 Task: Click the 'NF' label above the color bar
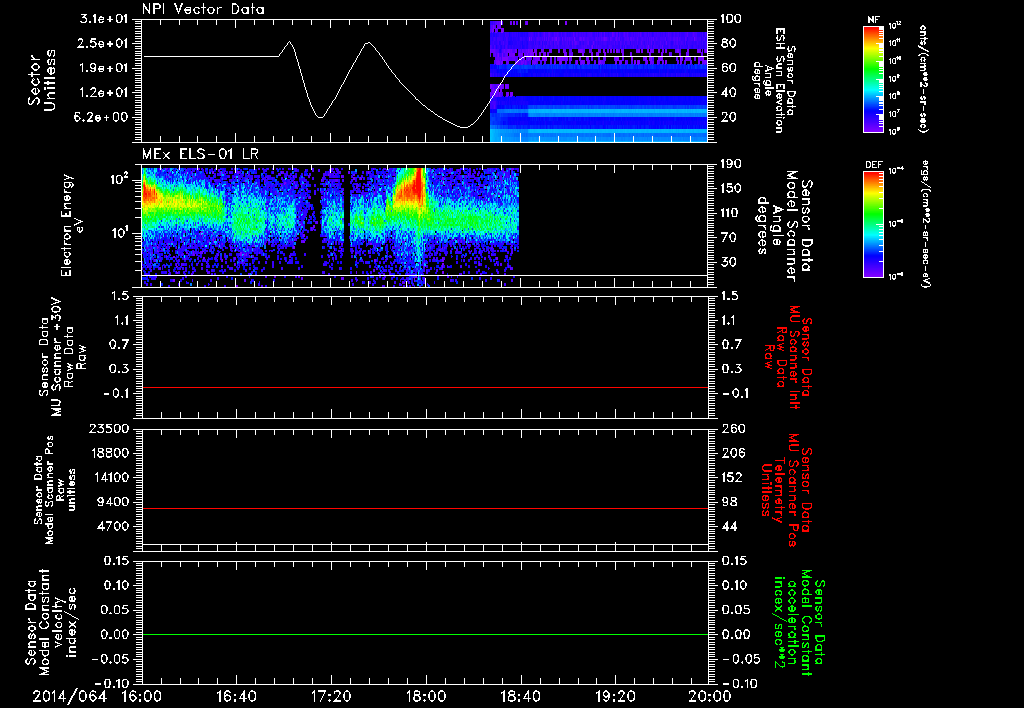[874, 20]
